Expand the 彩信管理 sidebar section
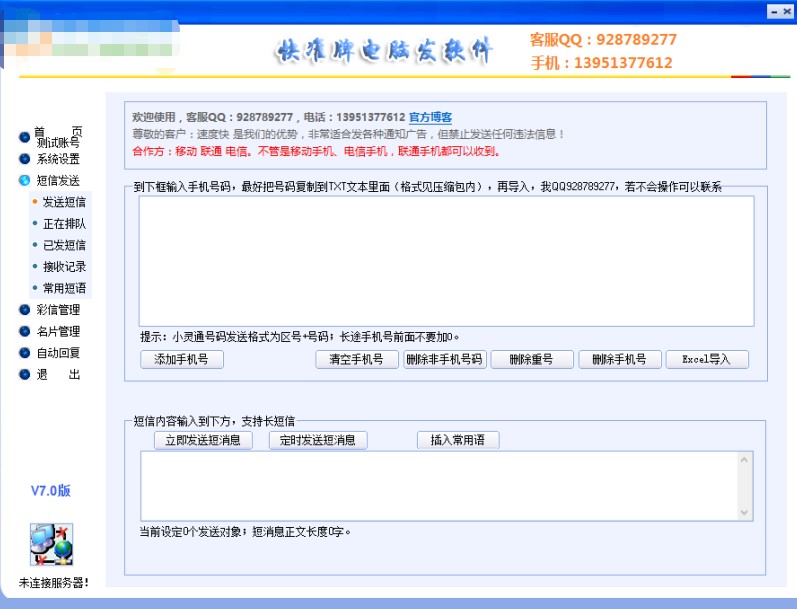 [x=58, y=310]
